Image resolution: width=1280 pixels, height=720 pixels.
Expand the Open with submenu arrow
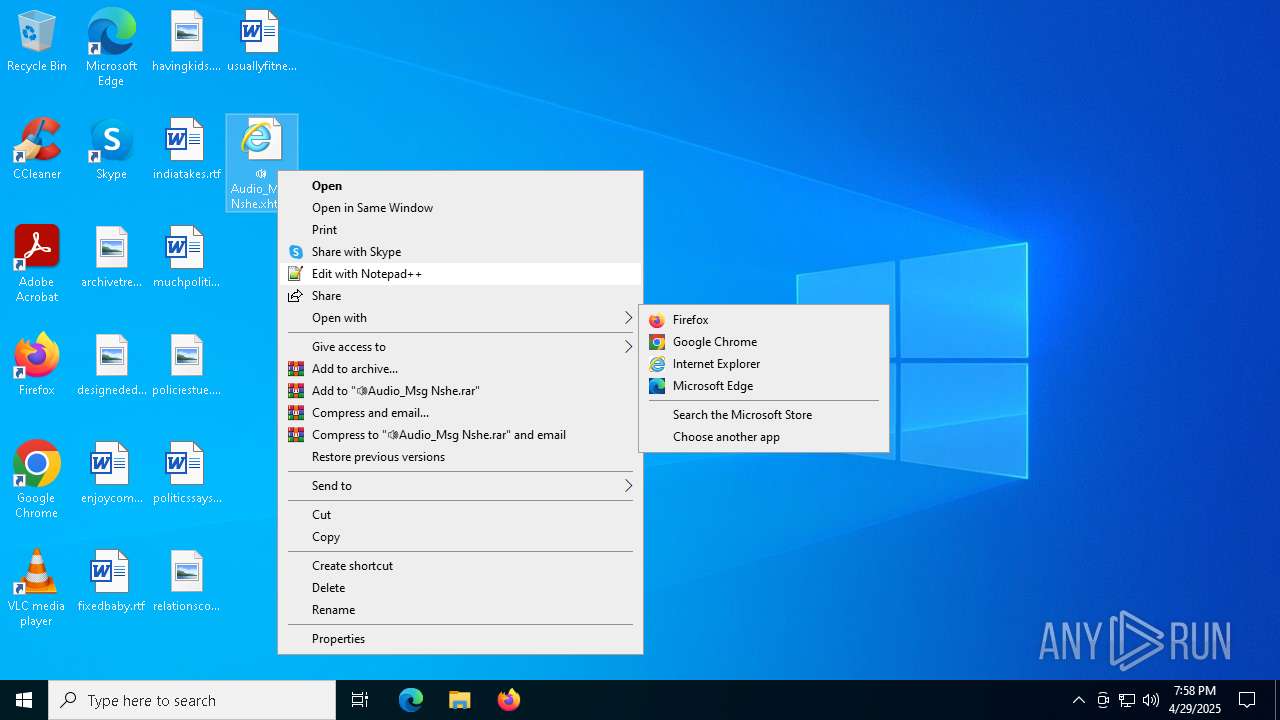click(628, 318)
